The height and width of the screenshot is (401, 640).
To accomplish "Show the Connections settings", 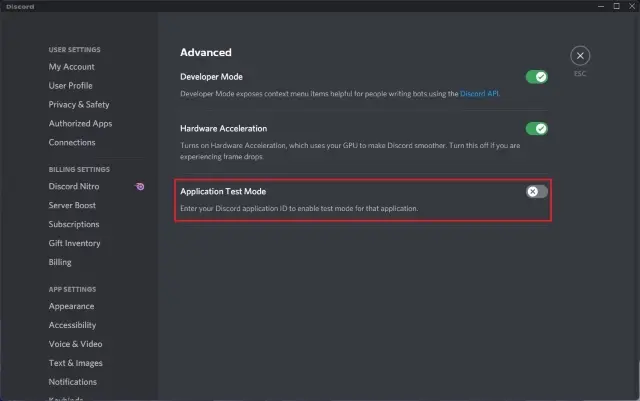I will (72, 143).
